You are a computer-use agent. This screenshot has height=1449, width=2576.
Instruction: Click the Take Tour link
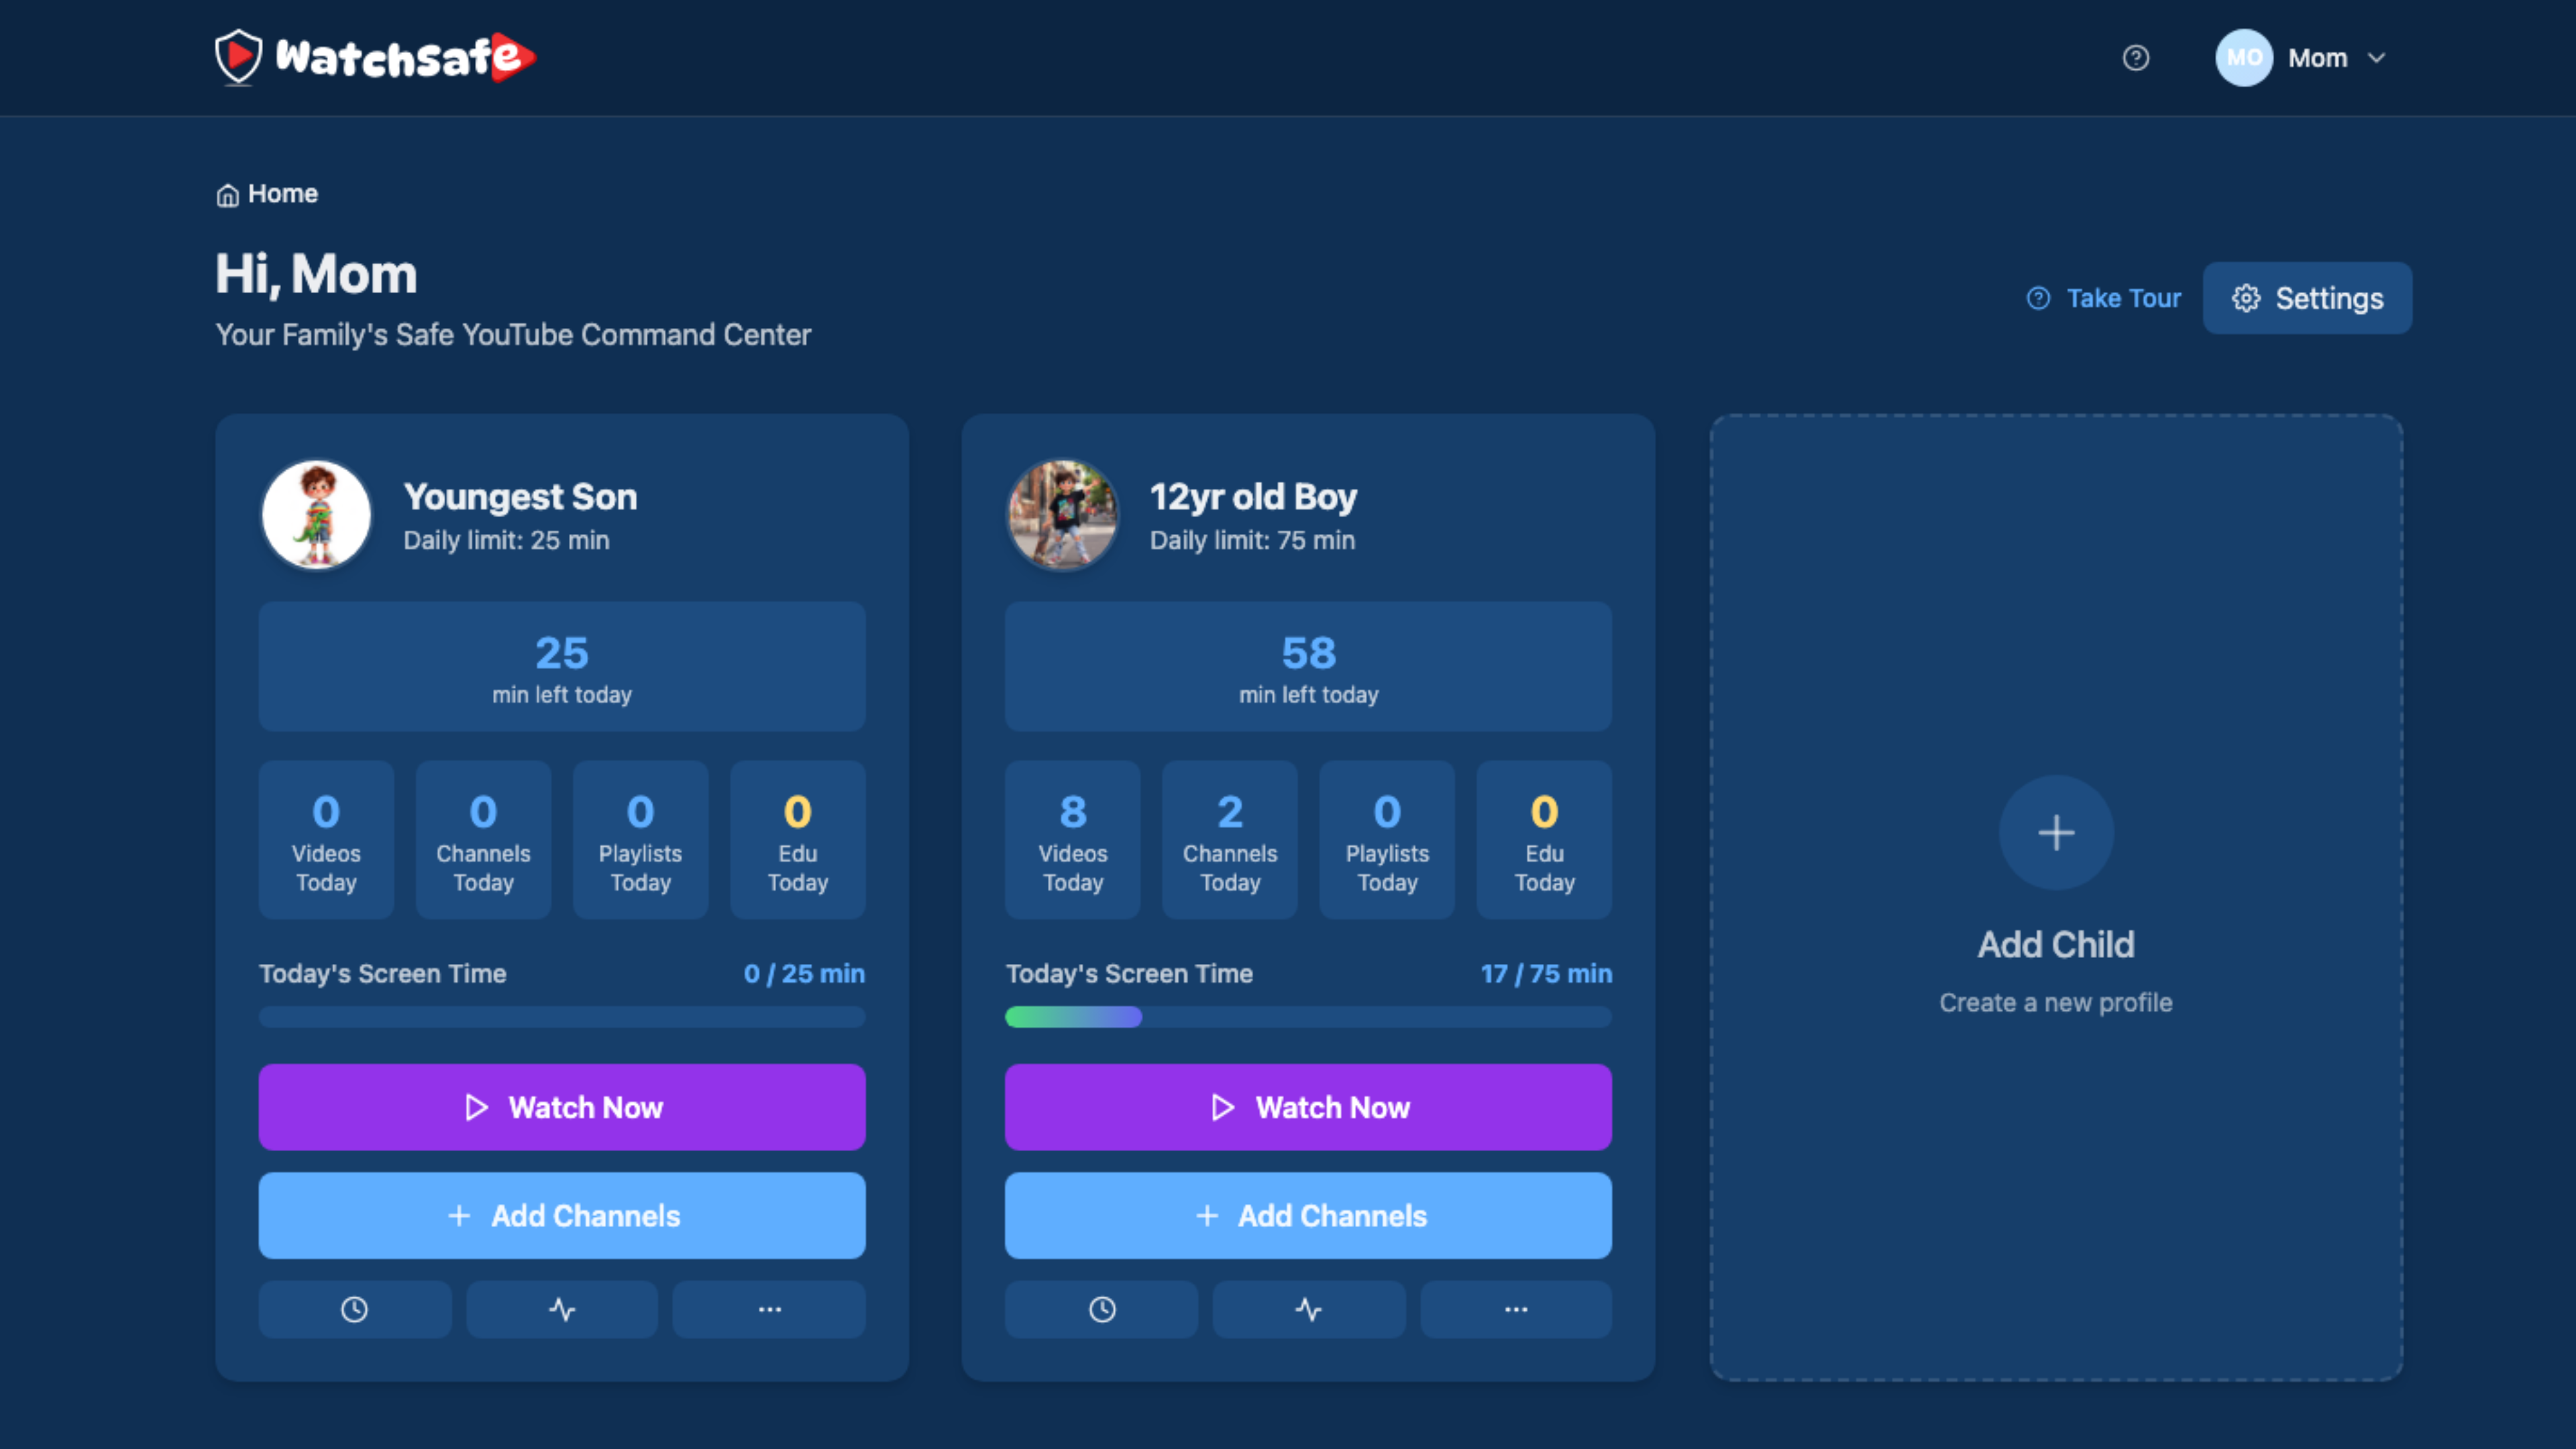(2104, 298)
